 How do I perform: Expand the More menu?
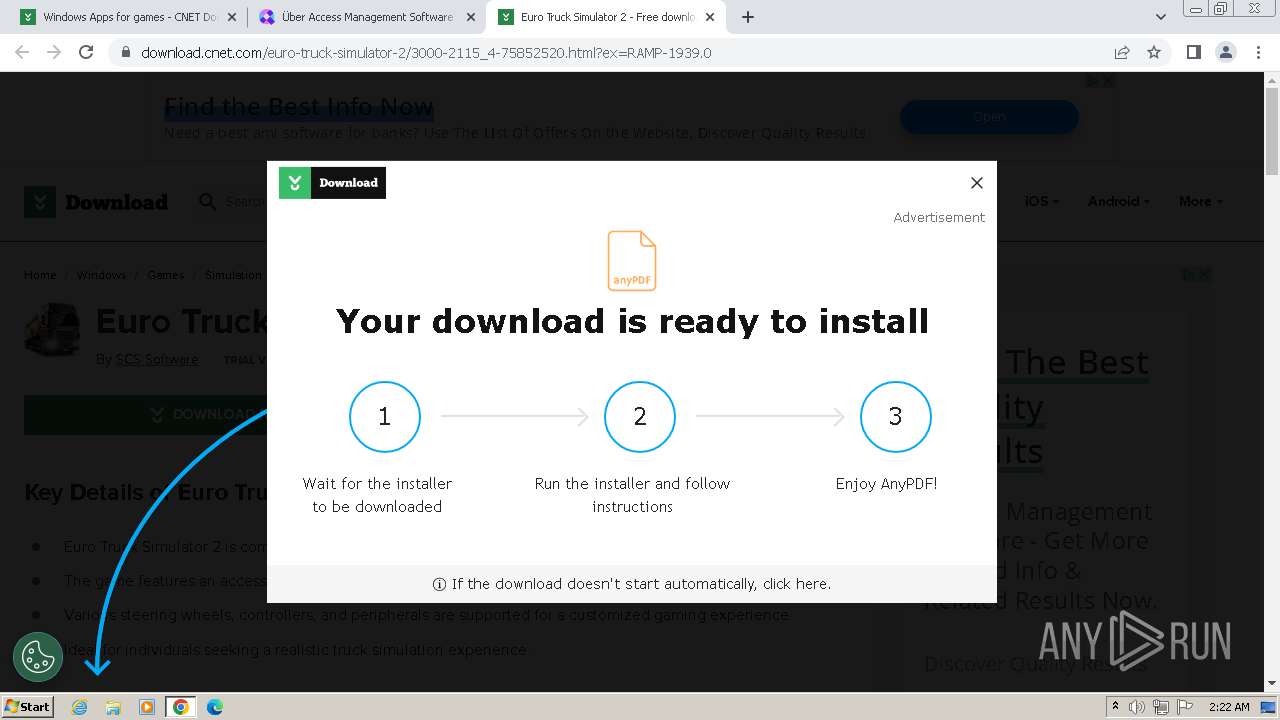[x=1200, y=201]
